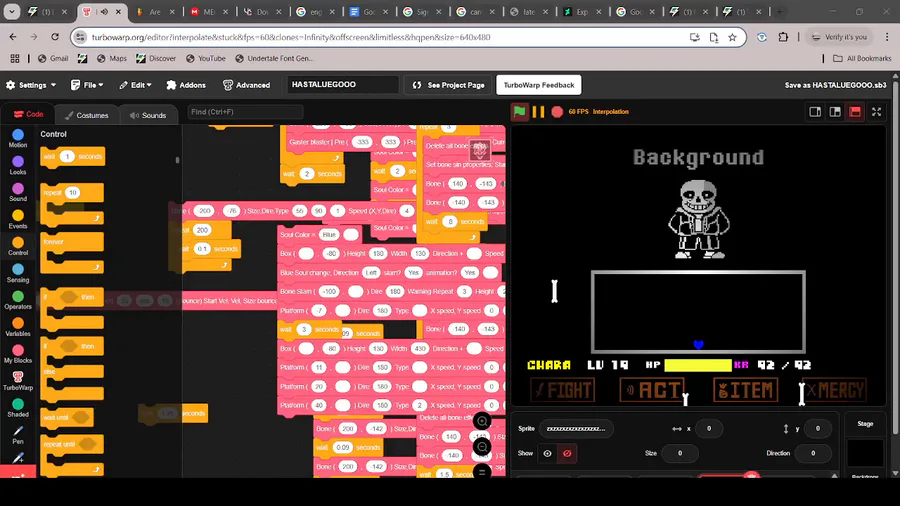
Task: Switch to Costumes tab
Action: pos(87,115)
